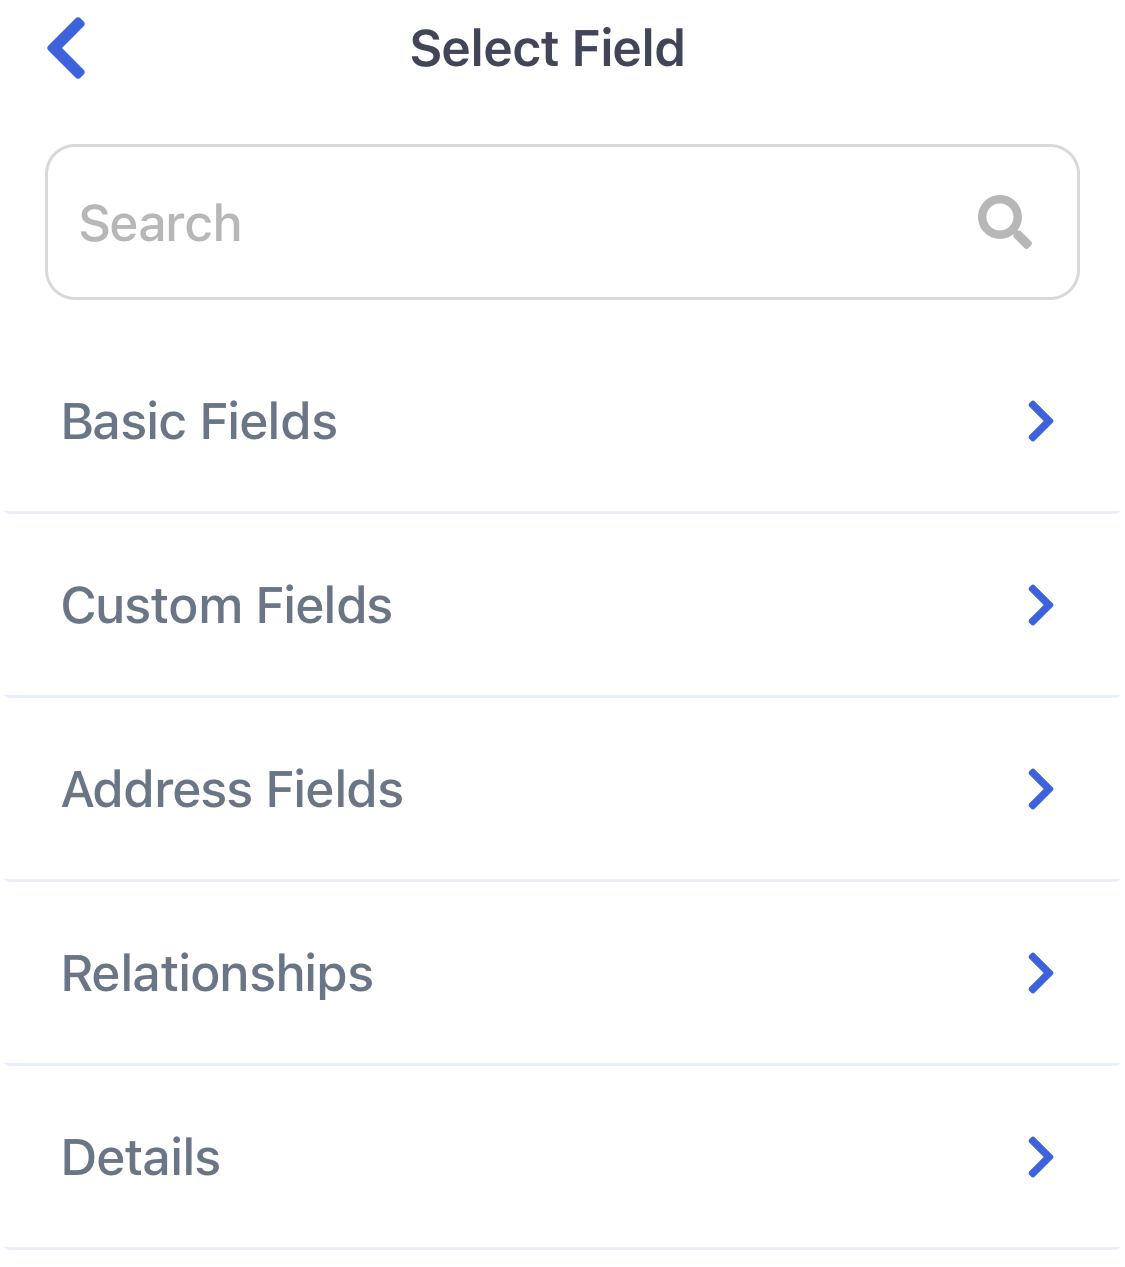This screenshot has height=1267, width=1125.
Task: Open the Relationships category
Action: click(x=562, y=973)
